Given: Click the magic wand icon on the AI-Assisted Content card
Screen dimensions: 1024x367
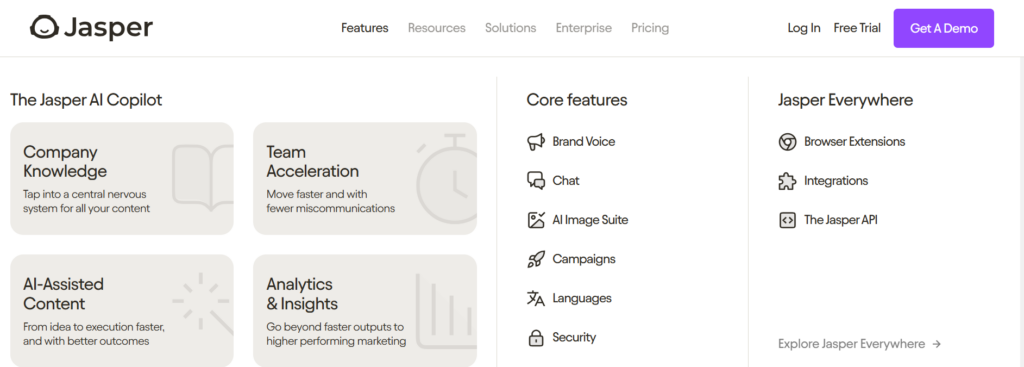Looking at the screenshot, I should [x=202, y=304].
